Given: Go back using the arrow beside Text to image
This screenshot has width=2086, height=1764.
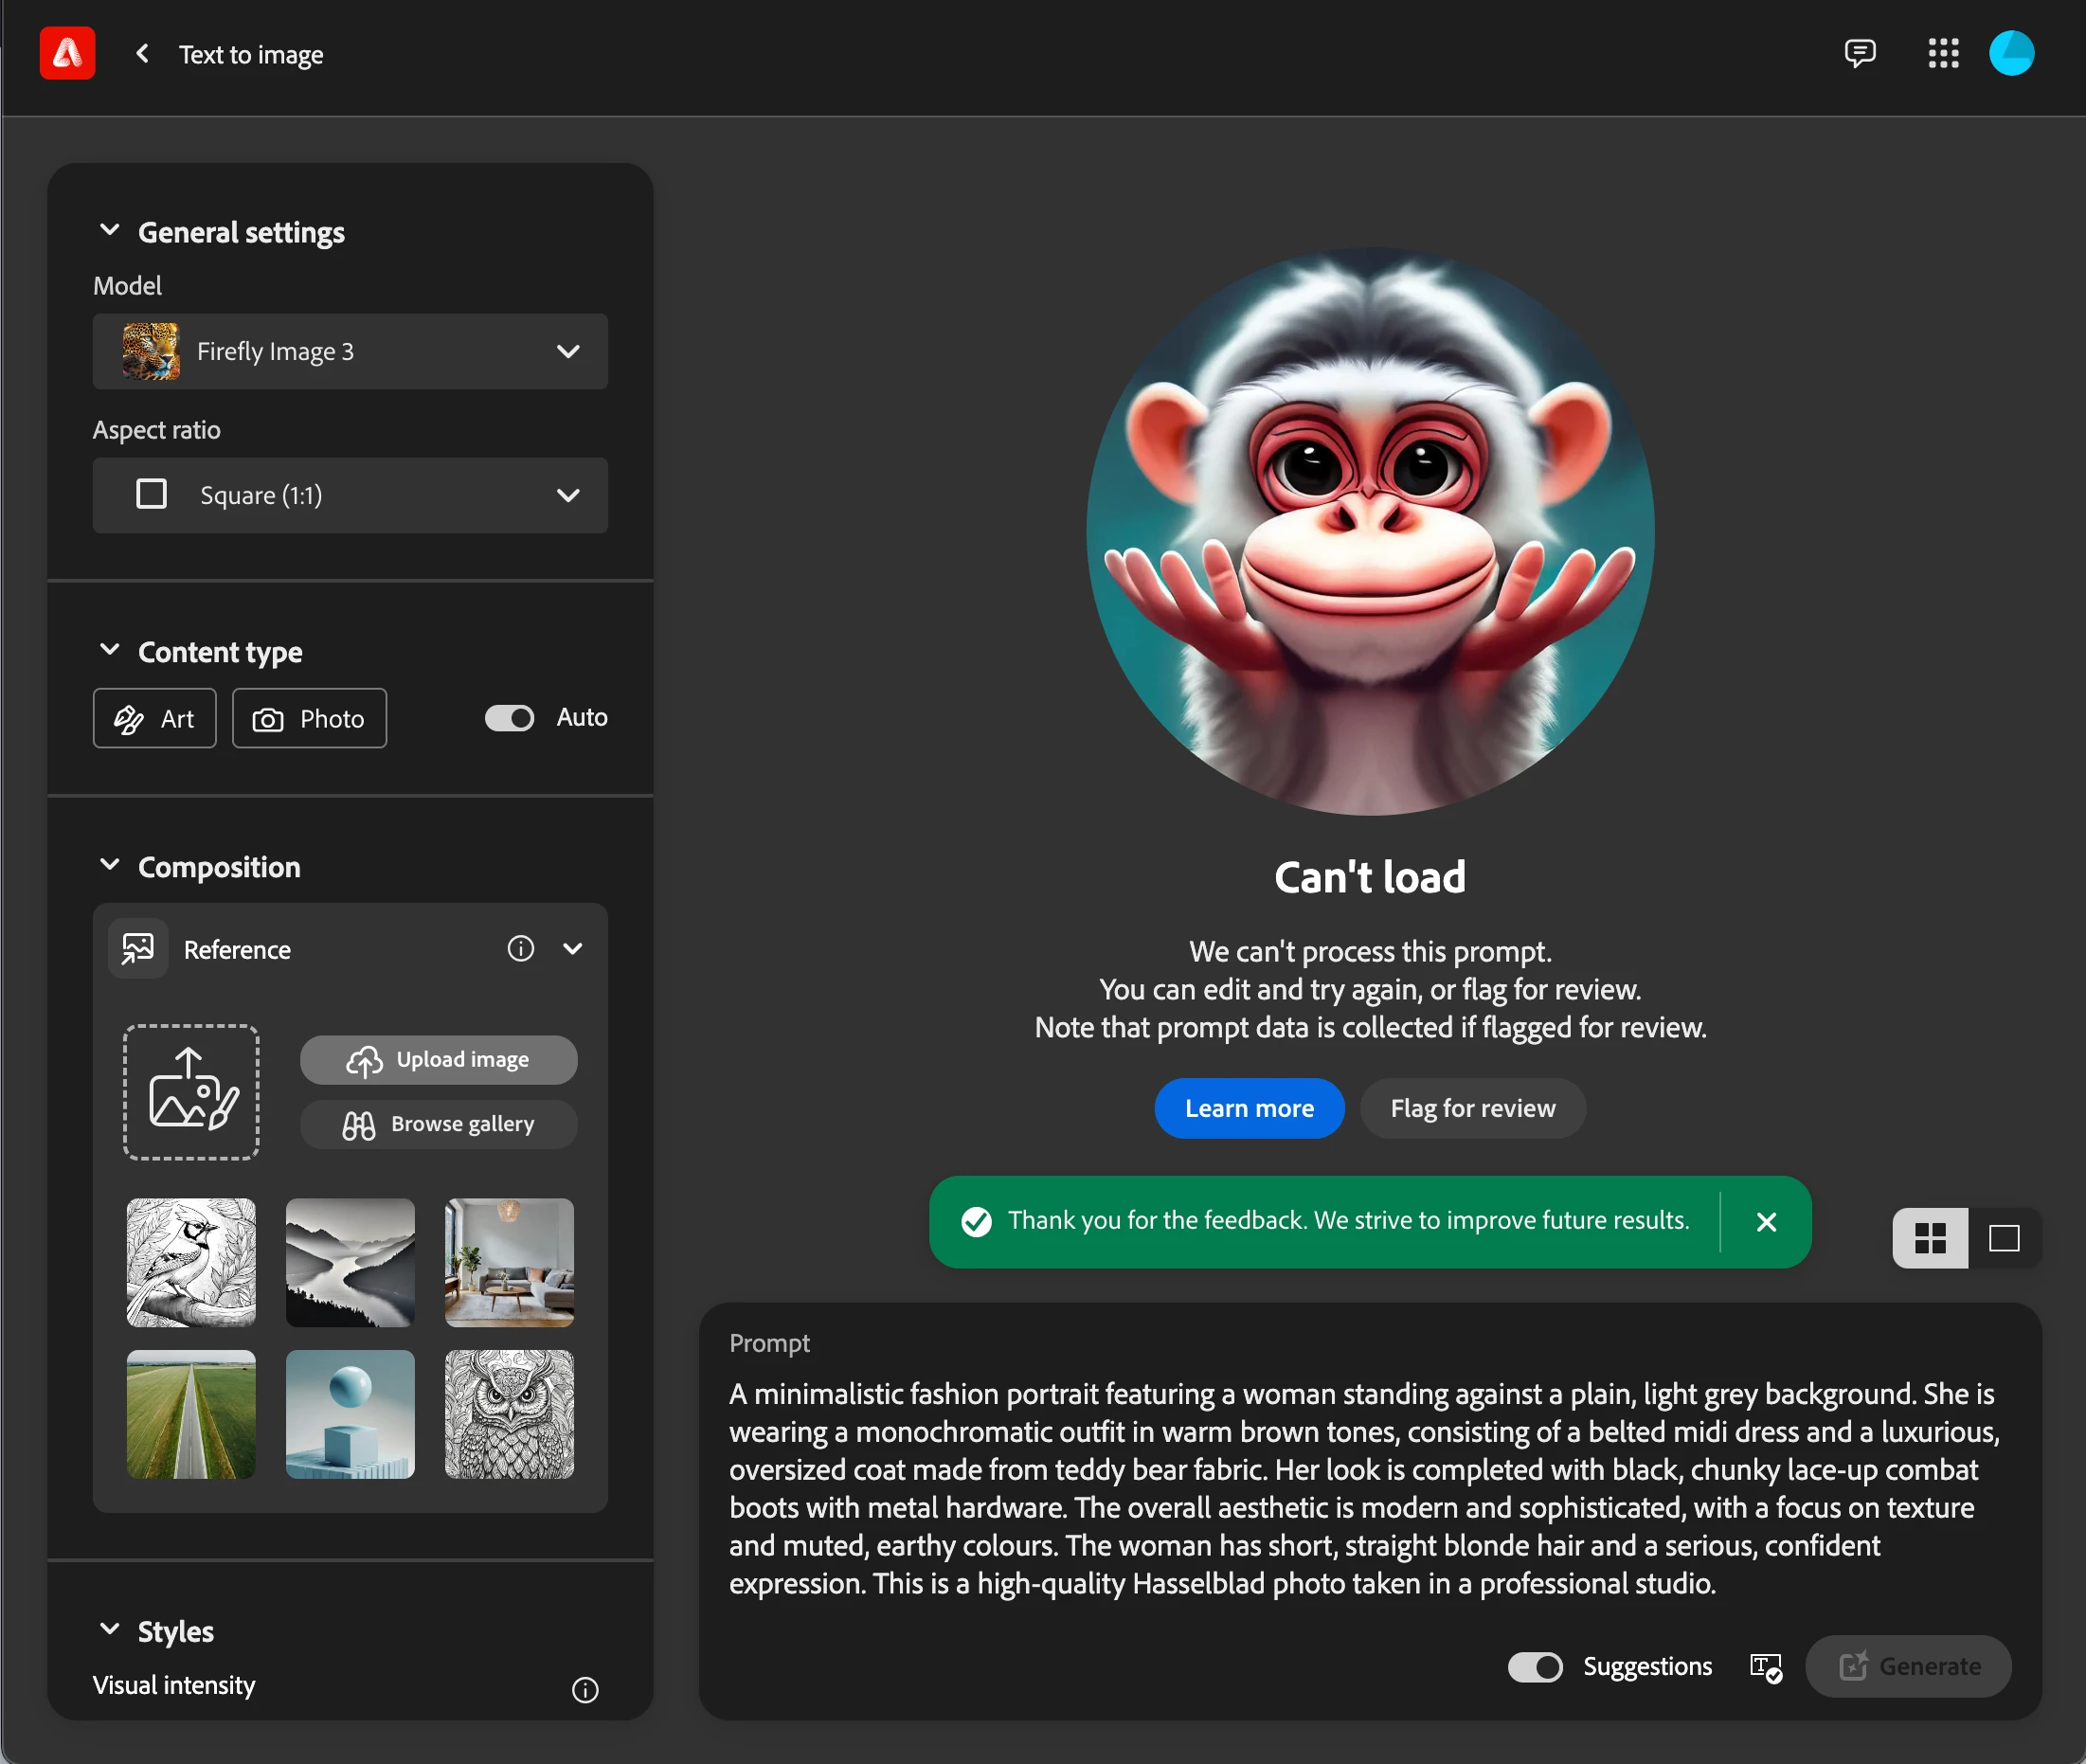Looking at the screenshot, I should pos(143,54).
